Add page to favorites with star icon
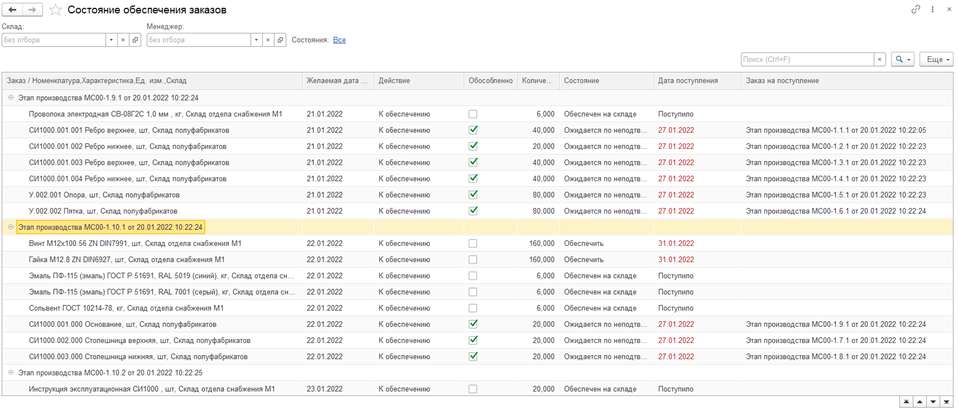The height and width of the screenshot is (411, 958). tap(55, 10)
